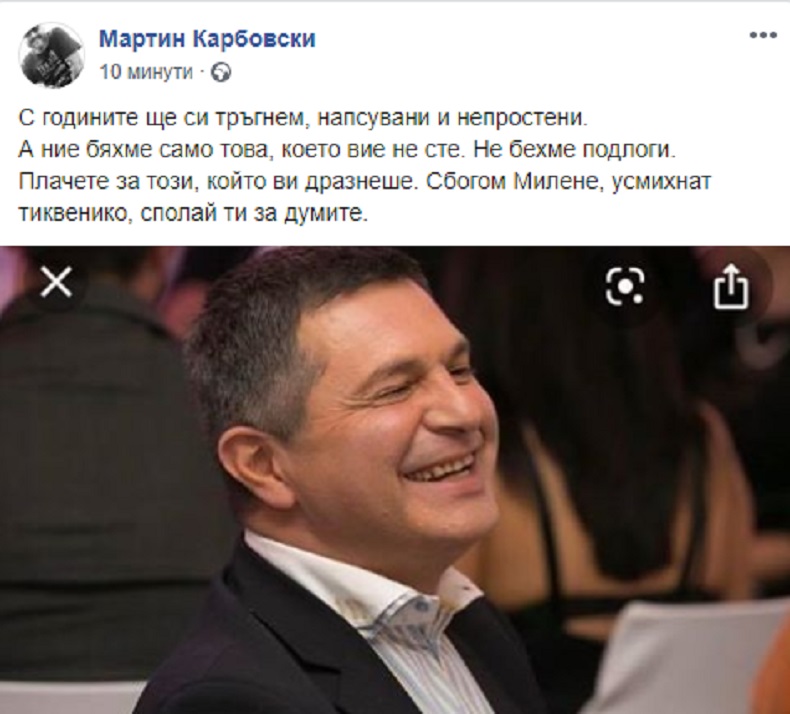Click the line starting 'А ние бяхме'
Screen dimensions: 790x714
[347, 150]
